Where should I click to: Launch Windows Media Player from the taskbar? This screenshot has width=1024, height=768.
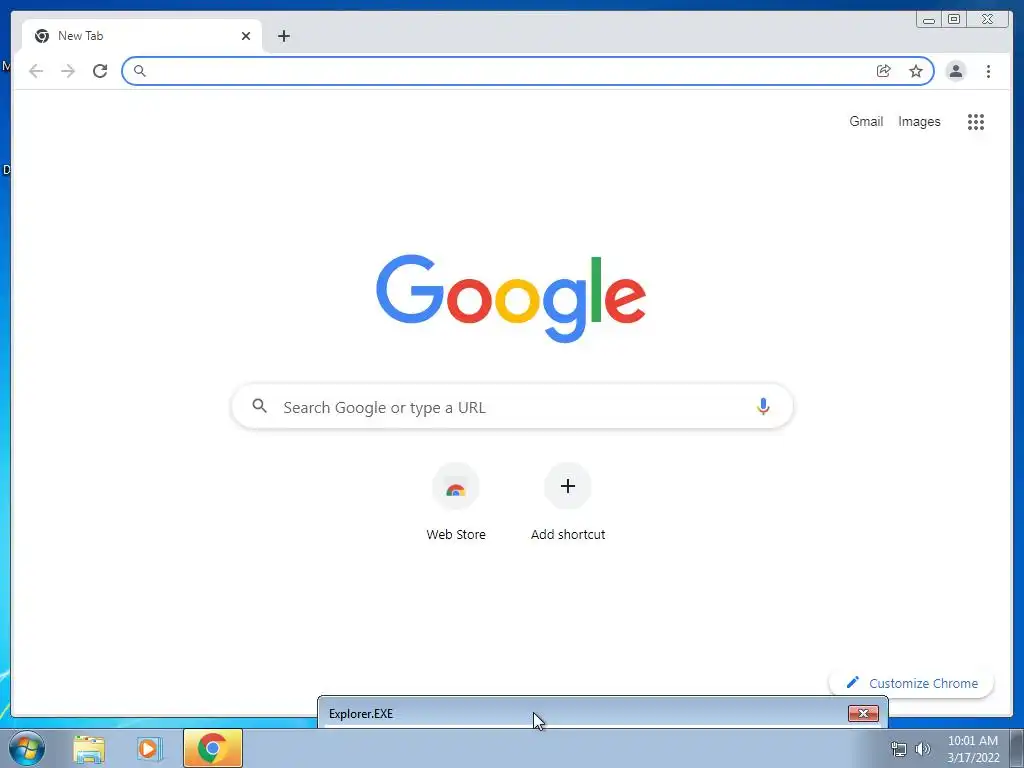point(150,748)
